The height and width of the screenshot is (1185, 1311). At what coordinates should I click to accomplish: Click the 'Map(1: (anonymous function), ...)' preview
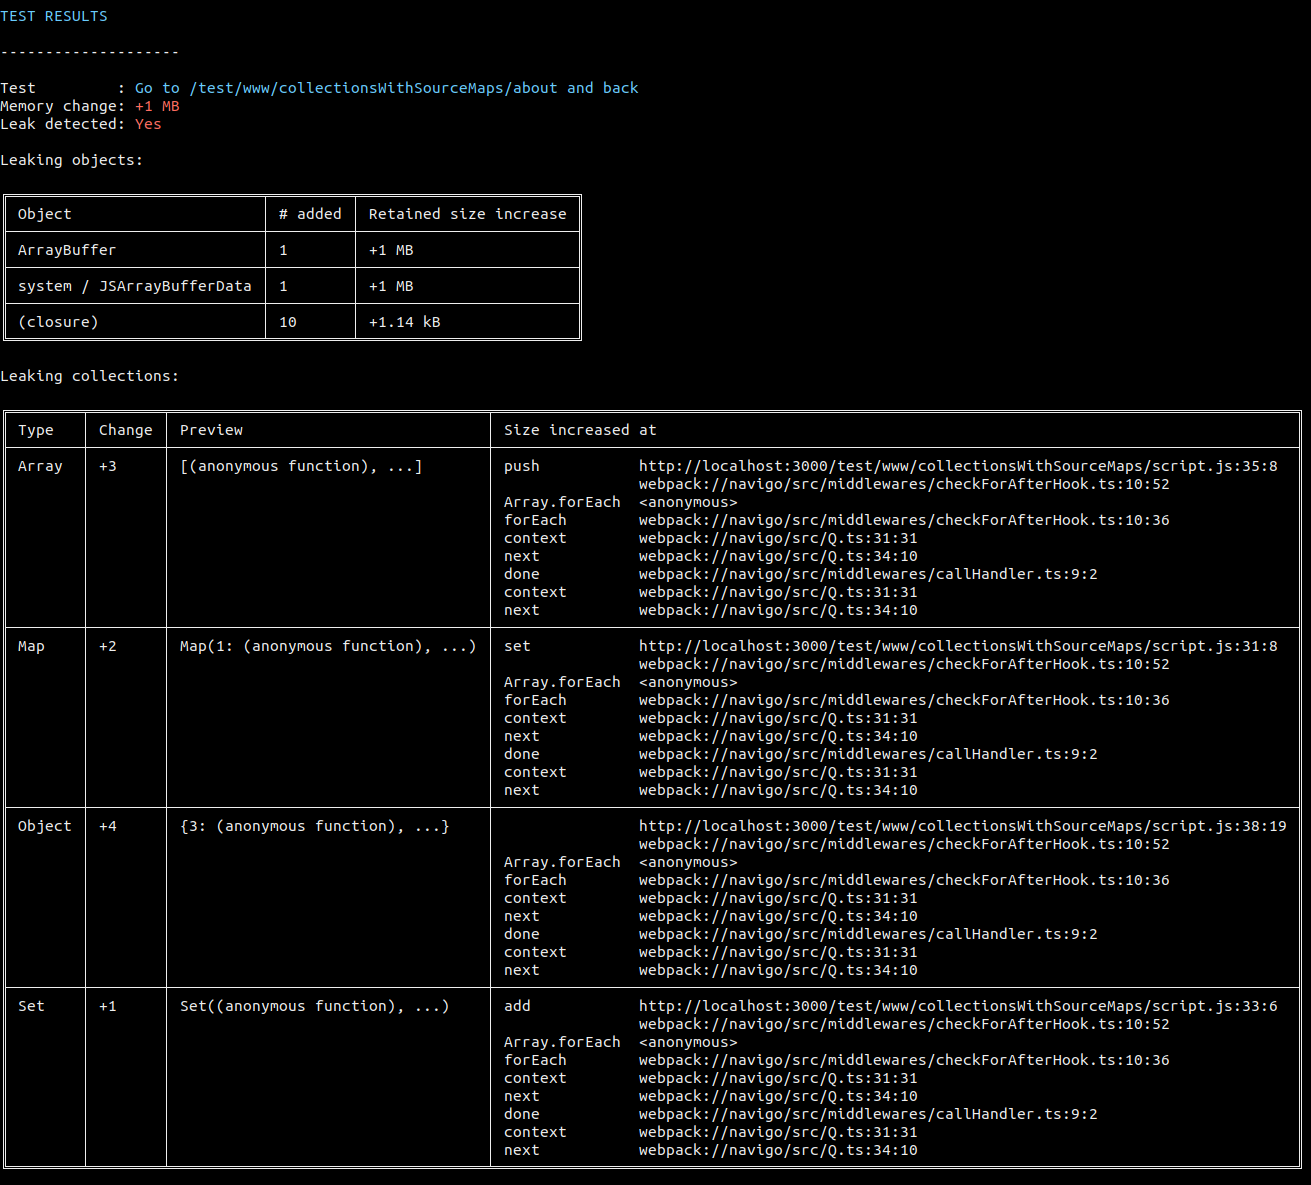click(328, 646)
